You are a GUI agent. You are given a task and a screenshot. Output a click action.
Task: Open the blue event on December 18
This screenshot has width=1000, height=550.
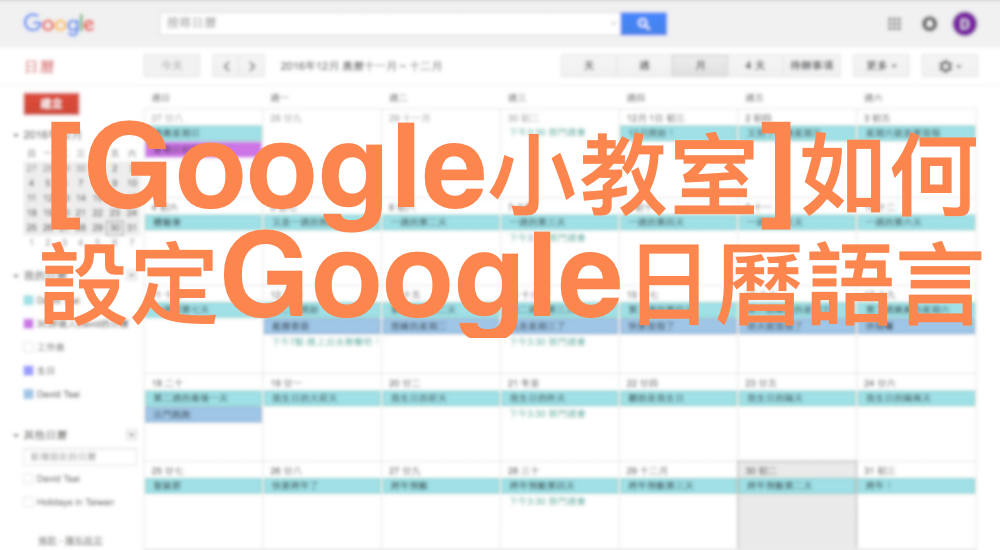[x=203, y=414]
